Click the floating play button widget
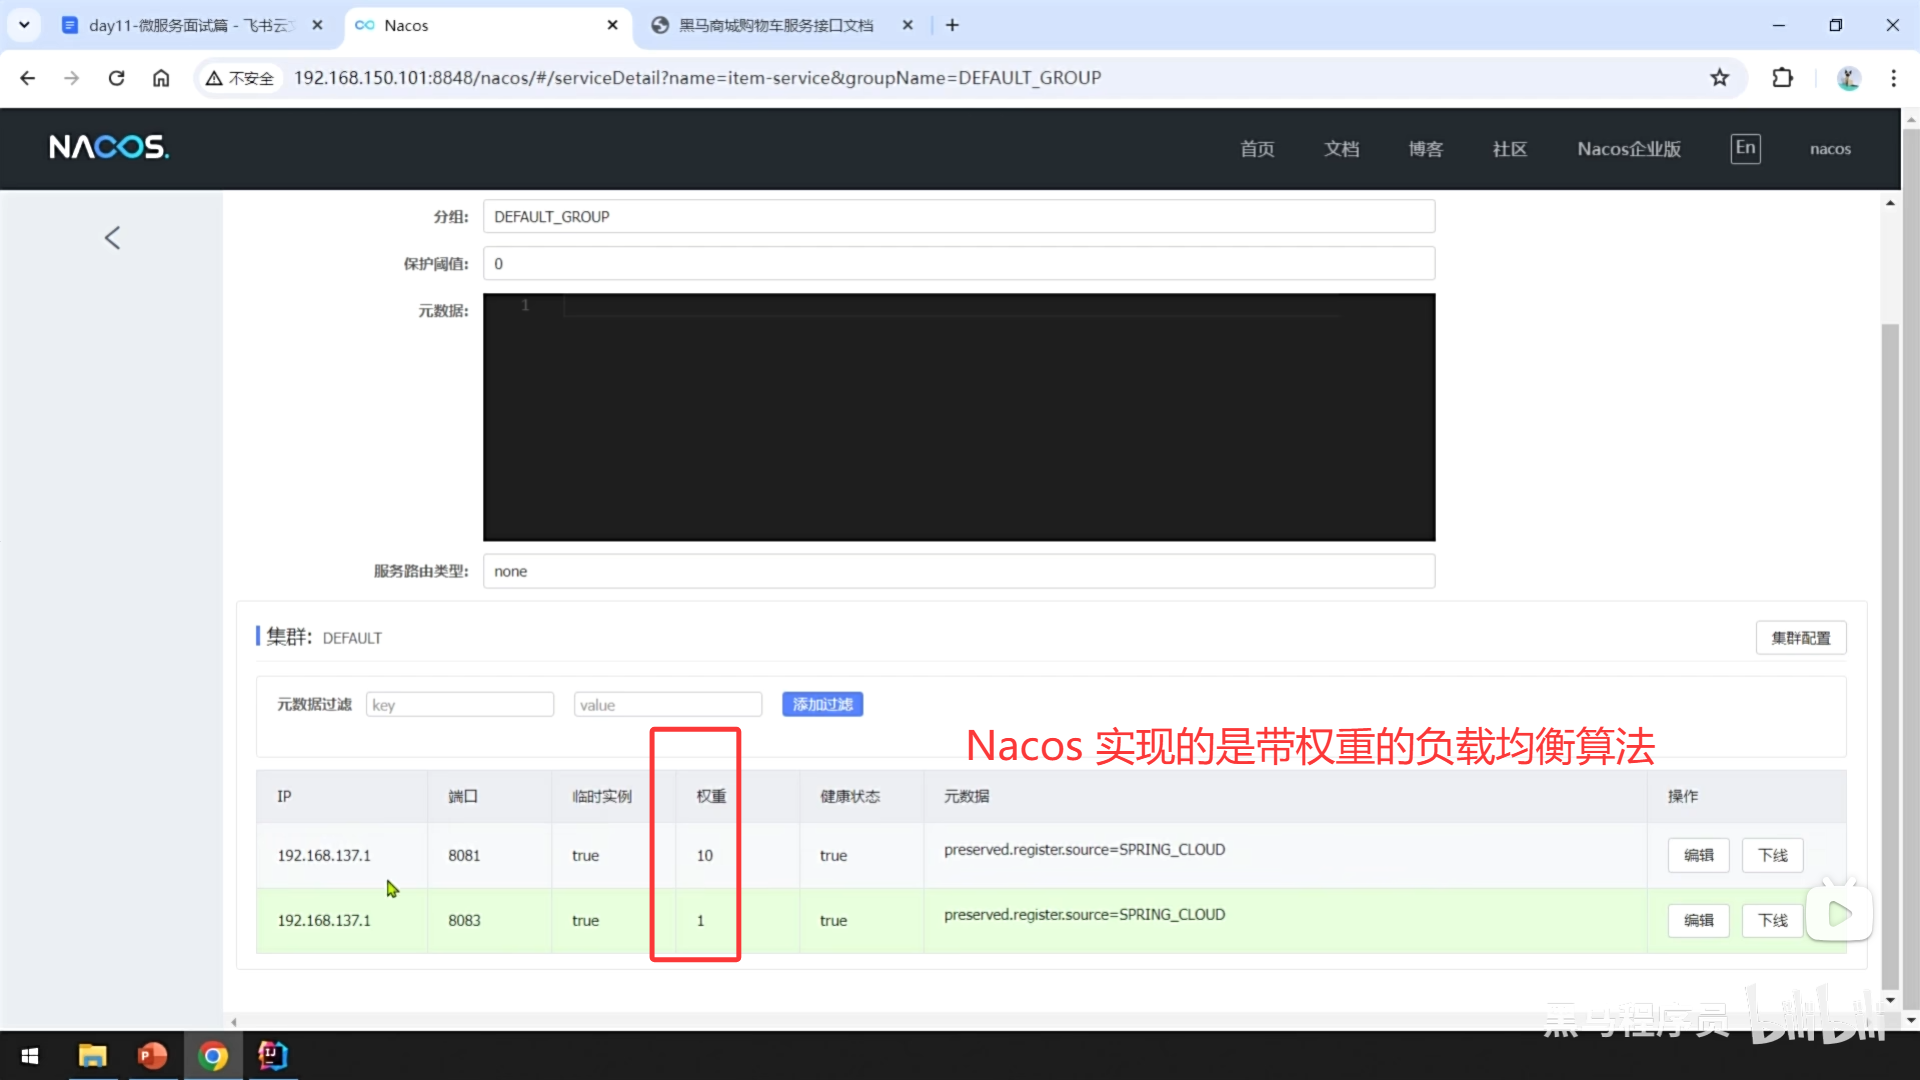 1839,913
